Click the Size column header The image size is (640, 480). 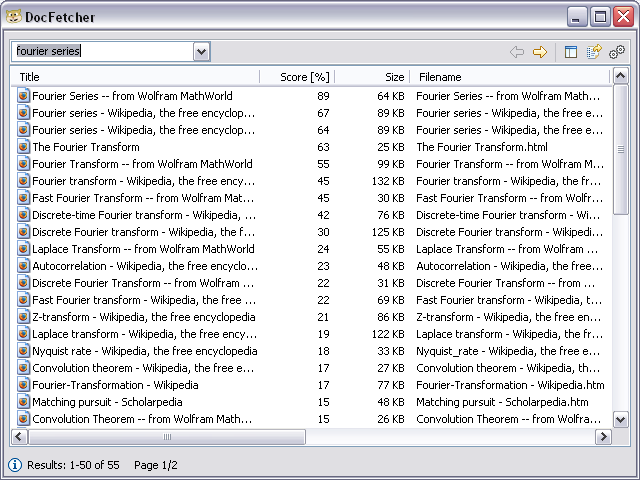tap(372, 77)
